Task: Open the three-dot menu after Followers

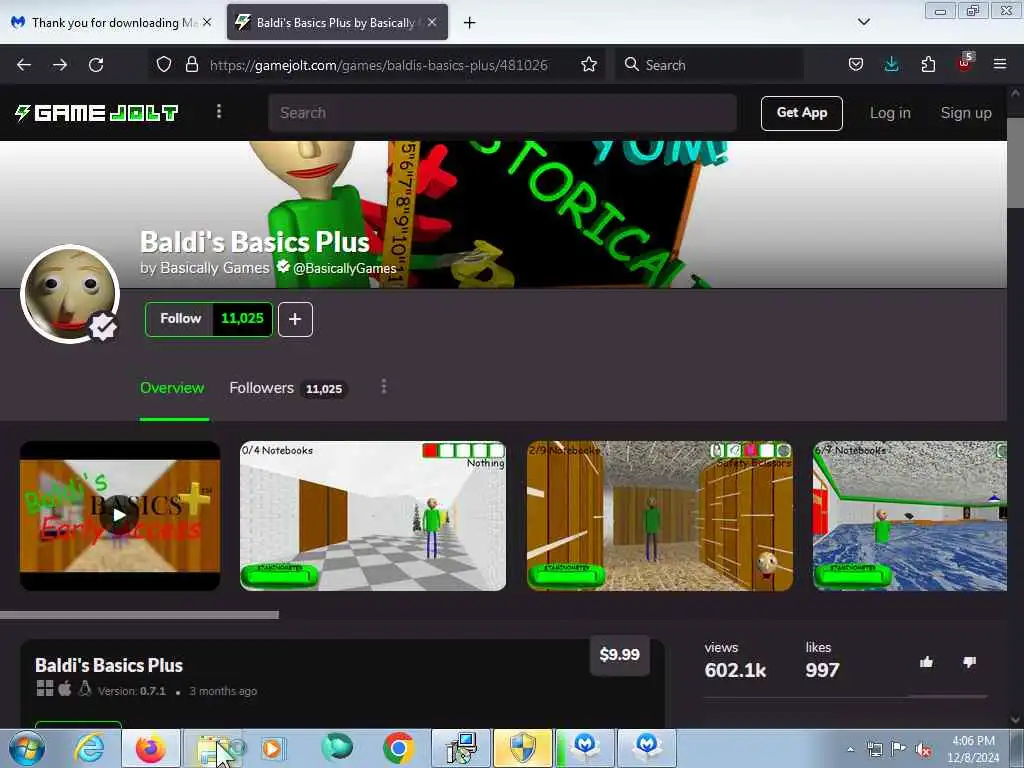Action: pyautogui.click(x=383, y=387)
